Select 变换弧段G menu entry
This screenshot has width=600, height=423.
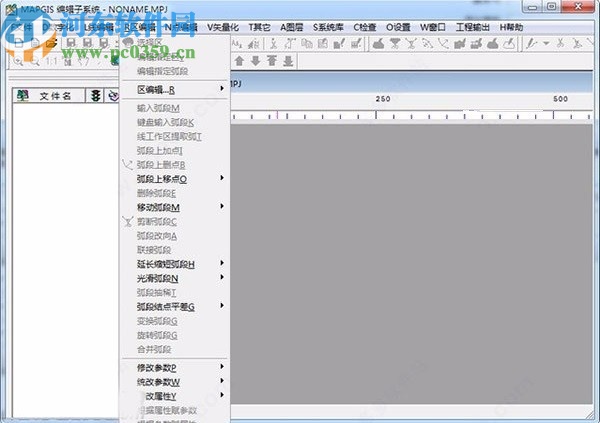pyautogui.click(x=157, y=321)
